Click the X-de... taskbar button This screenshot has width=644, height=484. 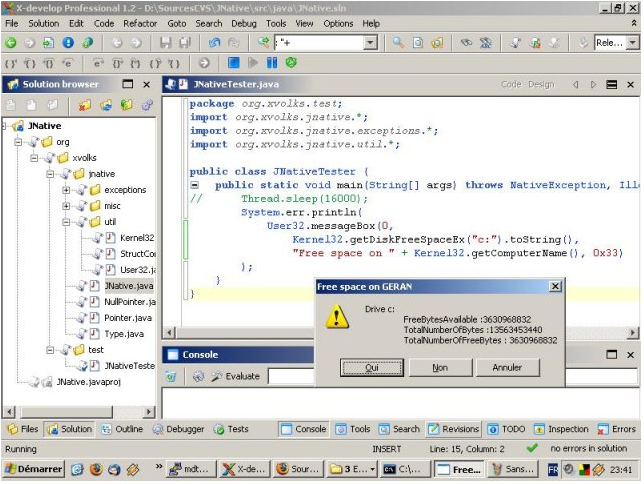click(245, 469)
